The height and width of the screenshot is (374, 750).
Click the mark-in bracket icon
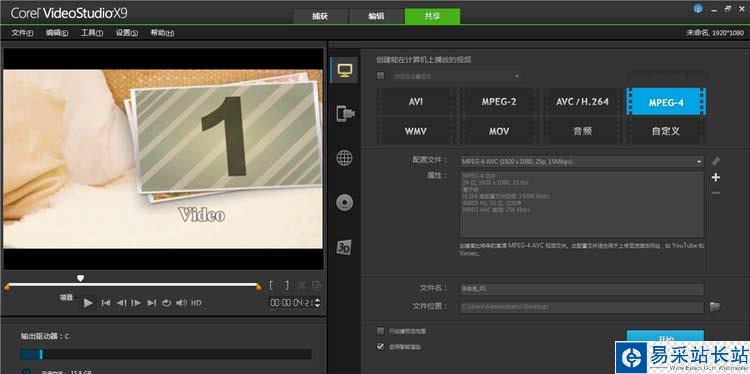271,286
